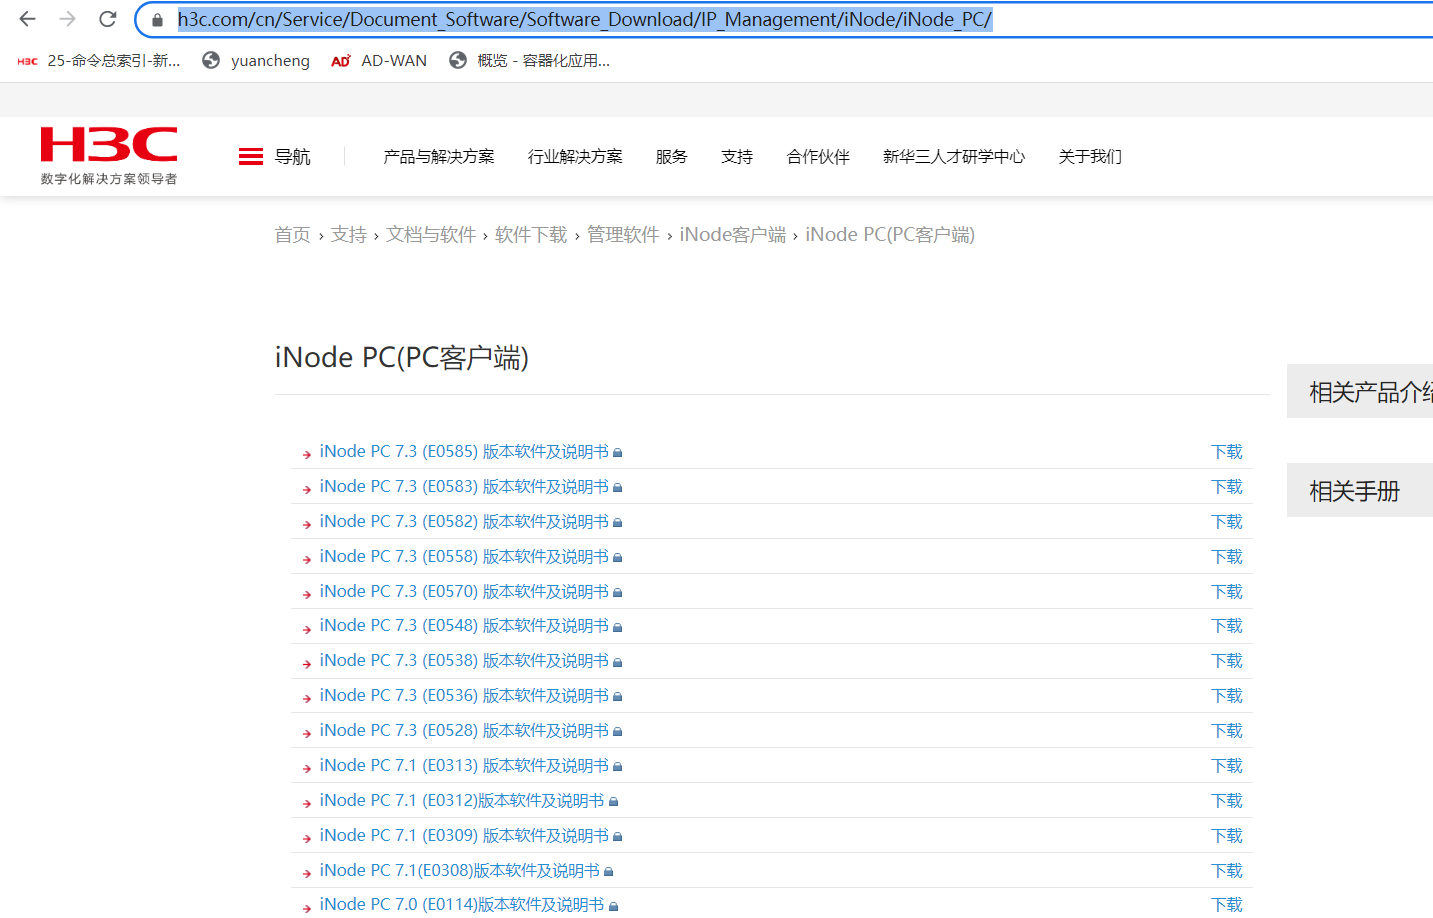The image size is (1433, 918).
Task: Open iNode PC 7.3 (E0570) software page
Action: click(x=464, y=592)
